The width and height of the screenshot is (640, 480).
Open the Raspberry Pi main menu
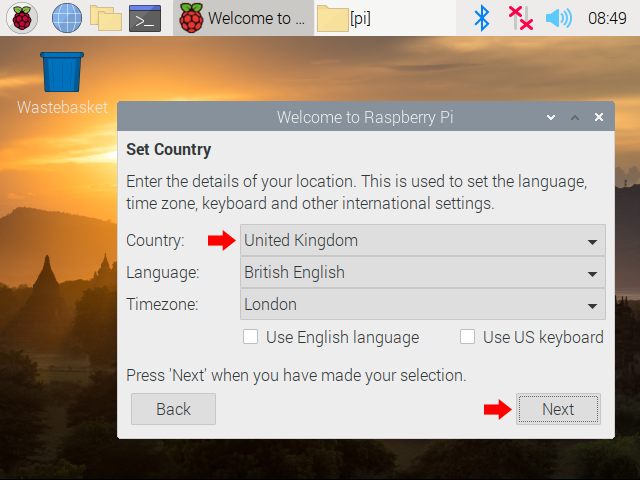22,18
